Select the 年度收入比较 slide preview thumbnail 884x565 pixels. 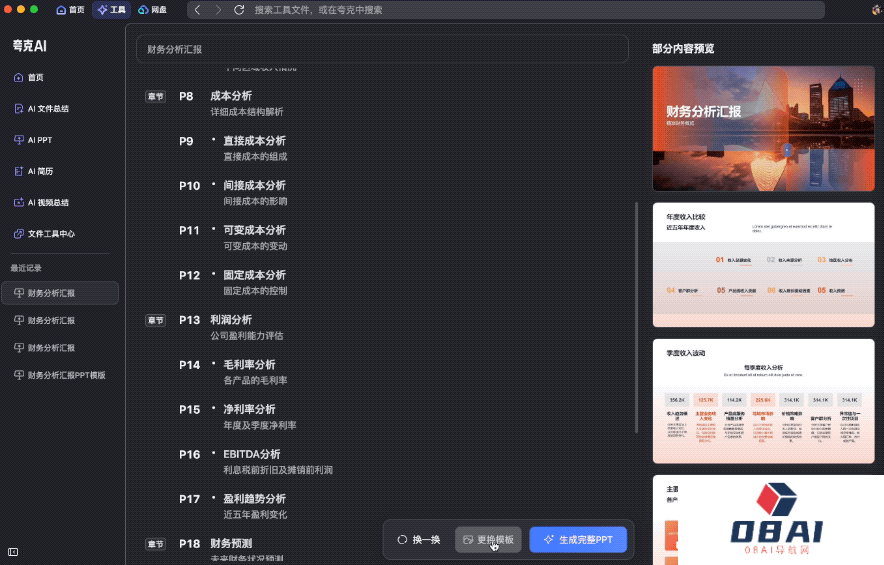pyautogui.click(x=763, y=265)
